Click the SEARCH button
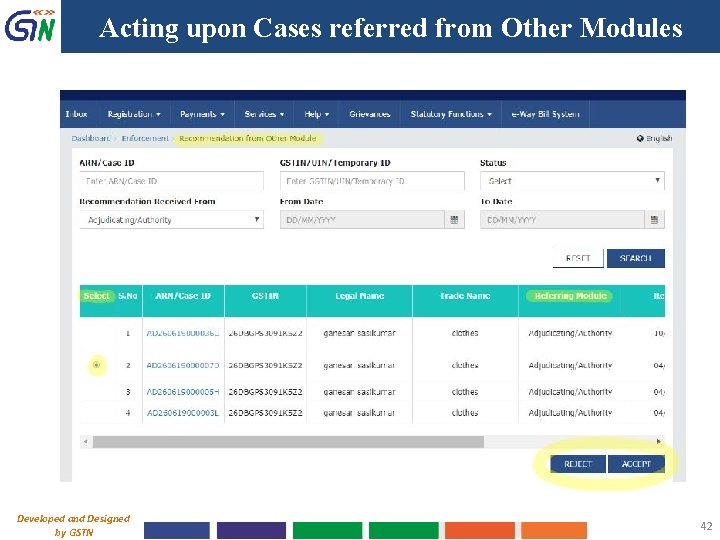 click(636, 258)
